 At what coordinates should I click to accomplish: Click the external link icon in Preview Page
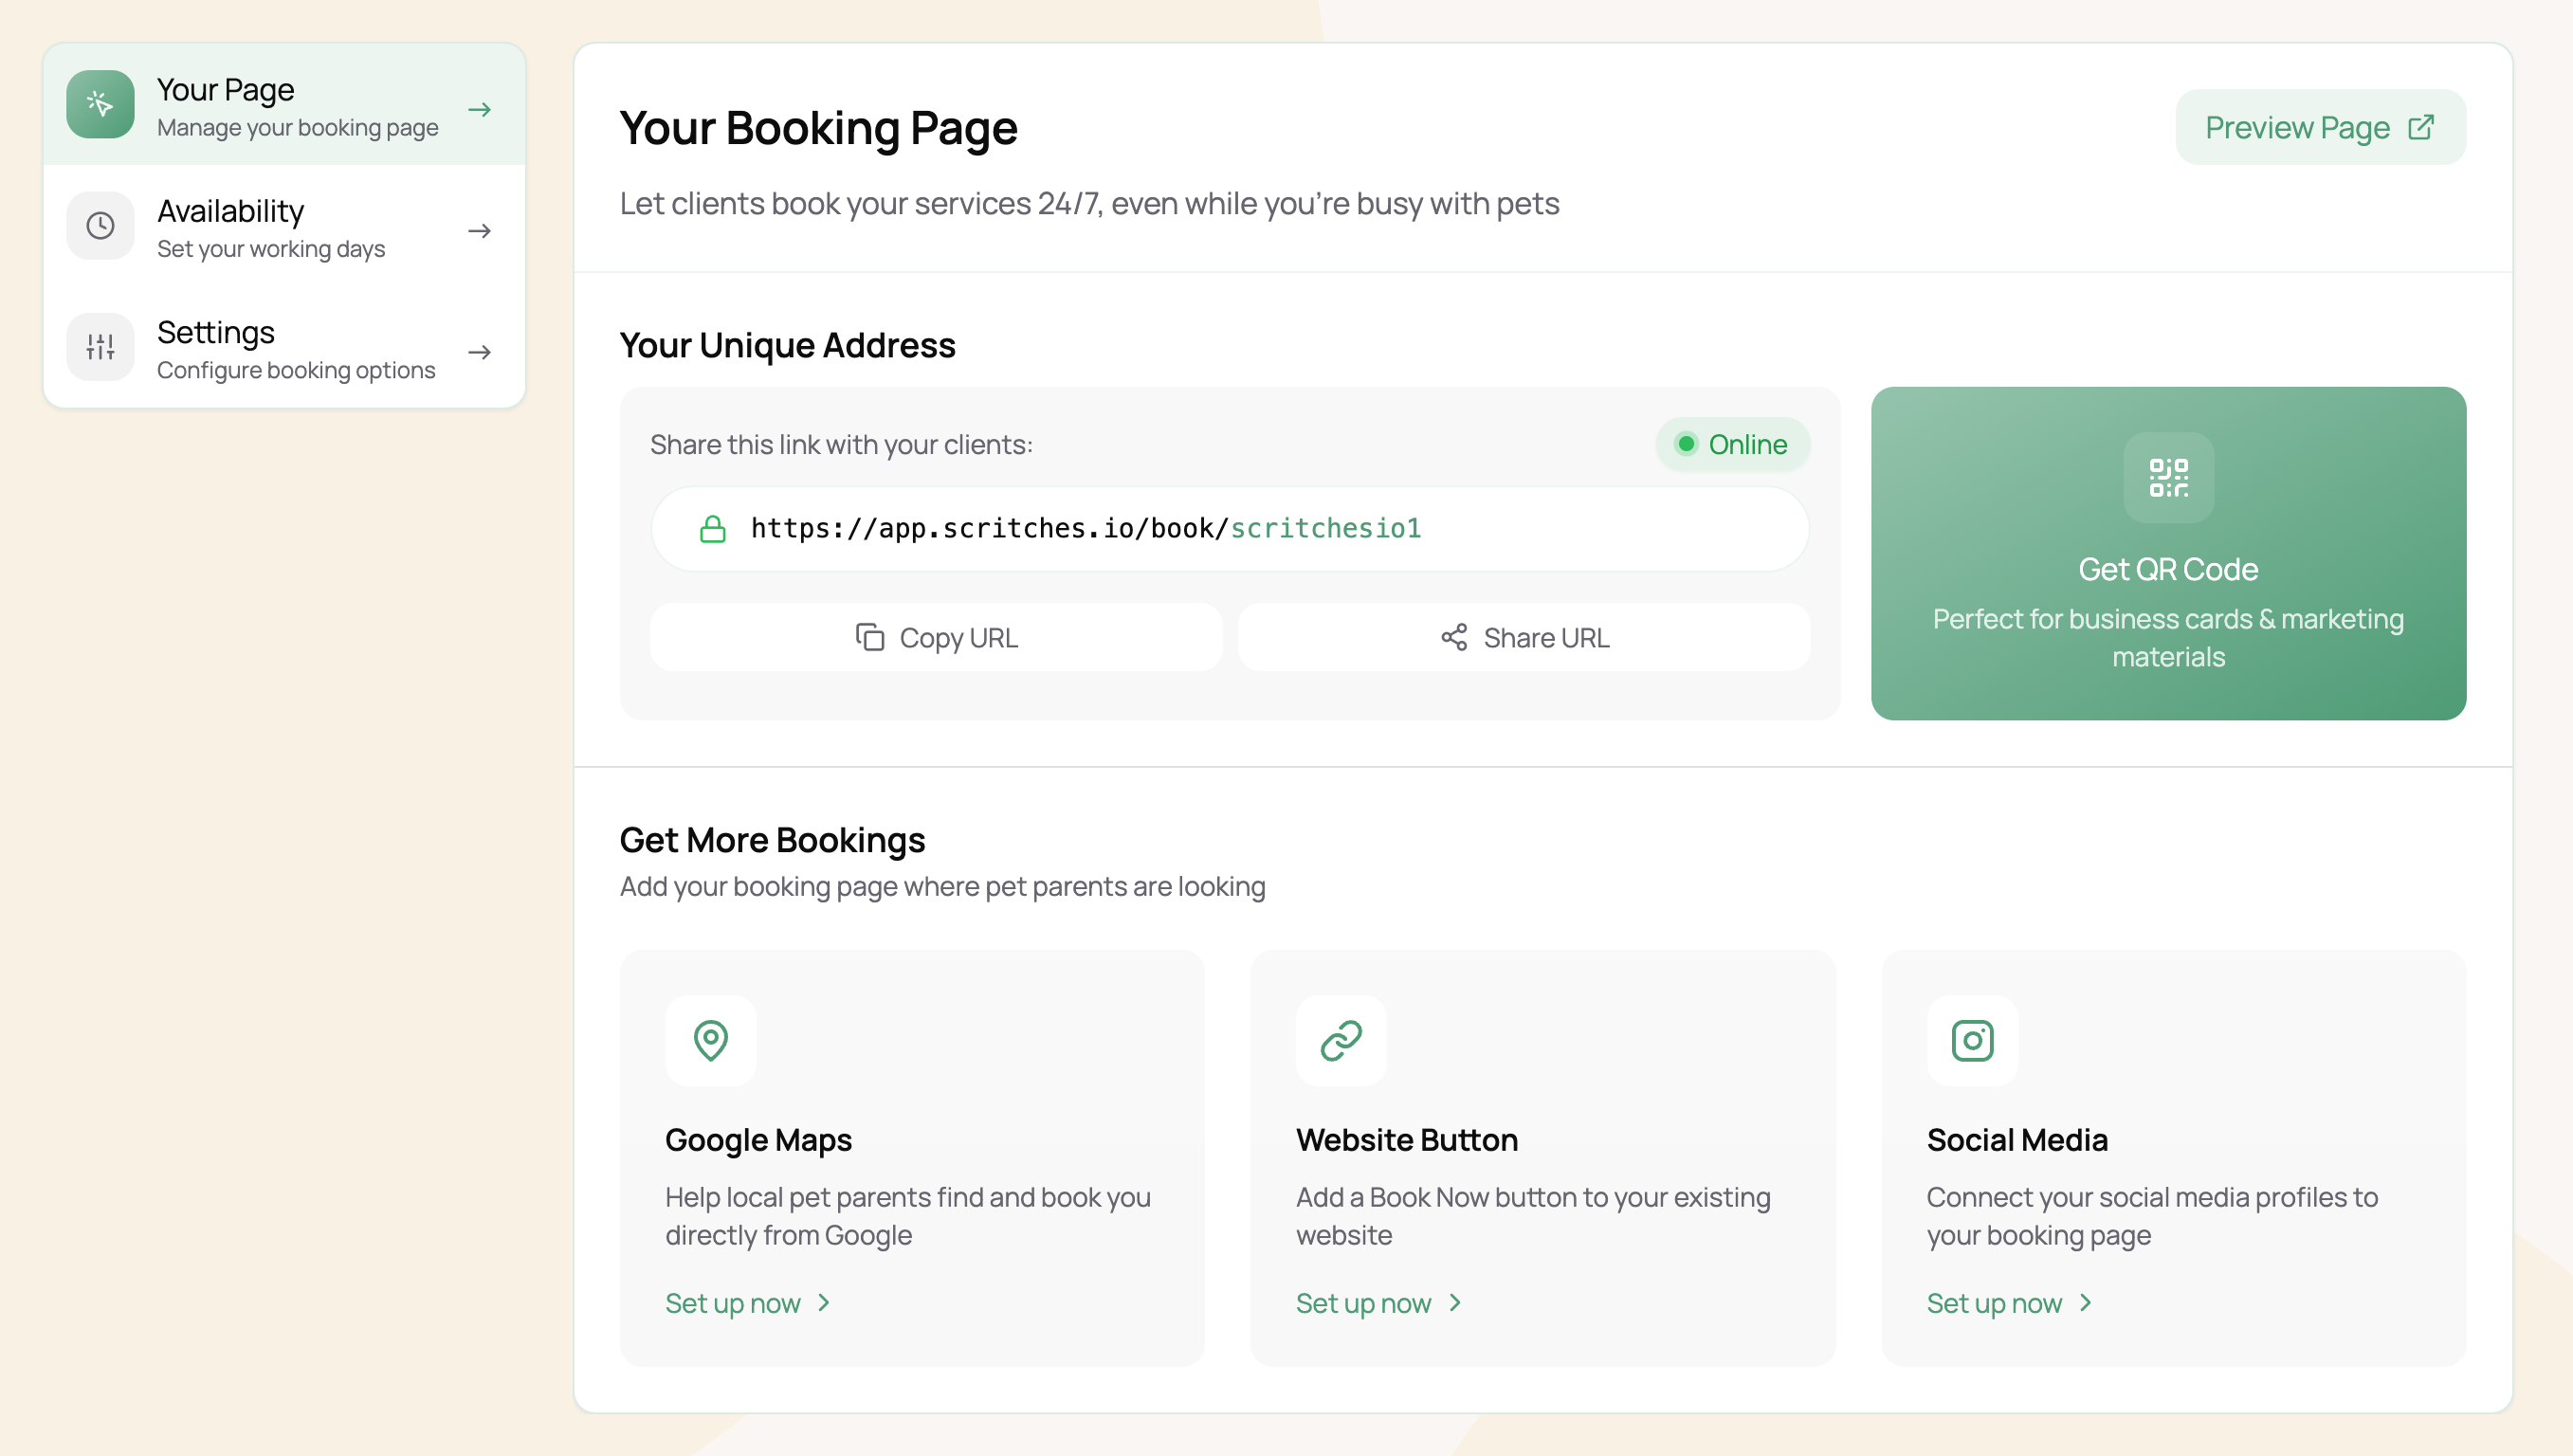(2421, 127)
